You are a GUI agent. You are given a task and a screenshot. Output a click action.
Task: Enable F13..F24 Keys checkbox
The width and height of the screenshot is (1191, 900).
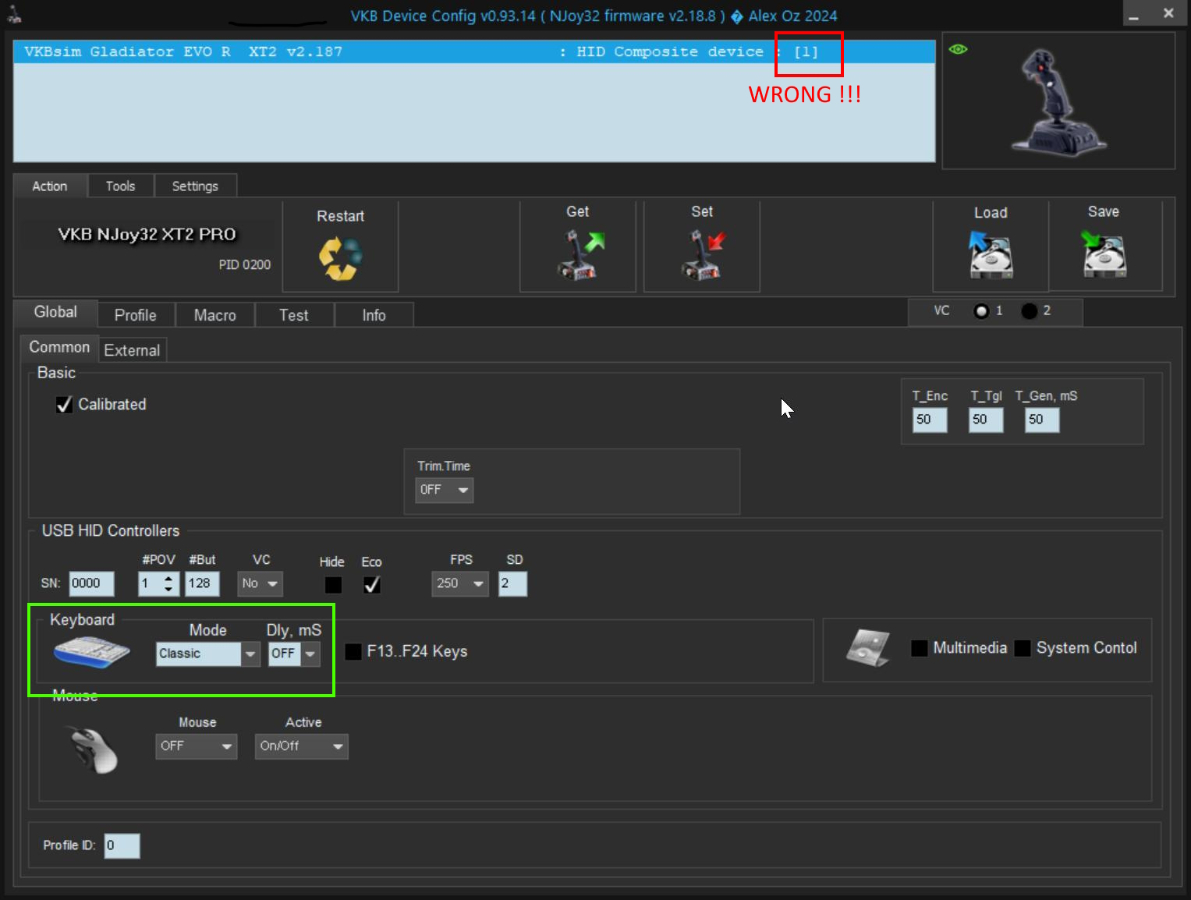pos(353,652)
